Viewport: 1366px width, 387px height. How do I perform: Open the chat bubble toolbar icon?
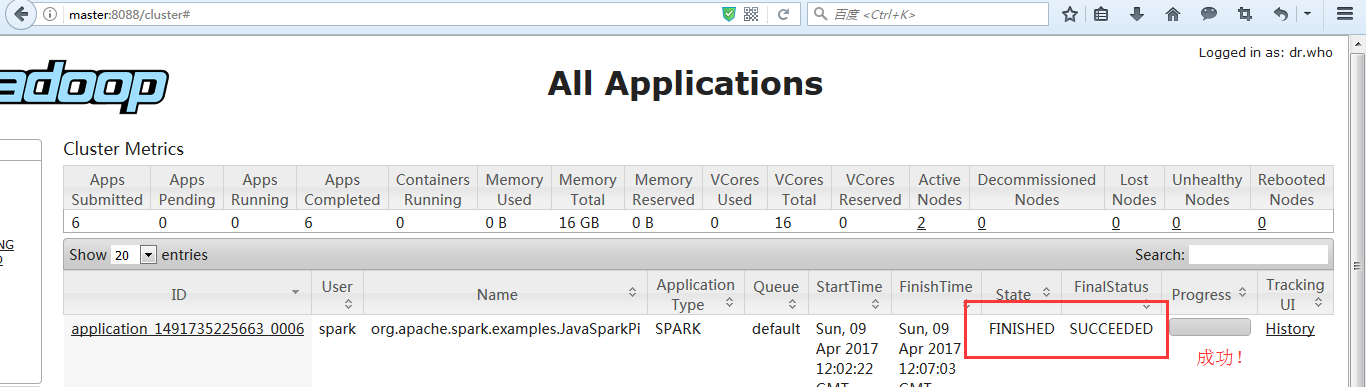coord(1209,14)
